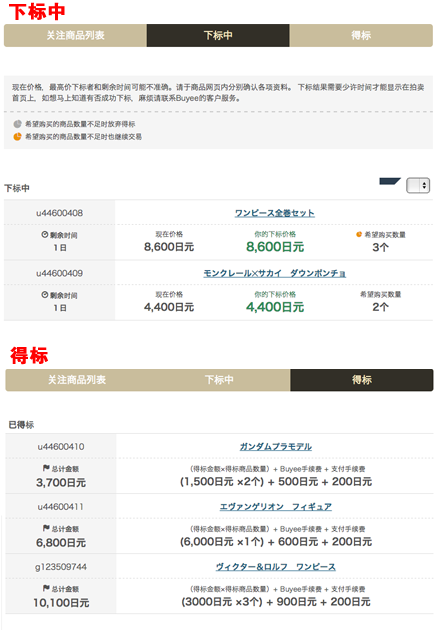This screenshot has width=435, height=630.
Task: Click the total amount 6,800日元
Action: pos(61,543)
